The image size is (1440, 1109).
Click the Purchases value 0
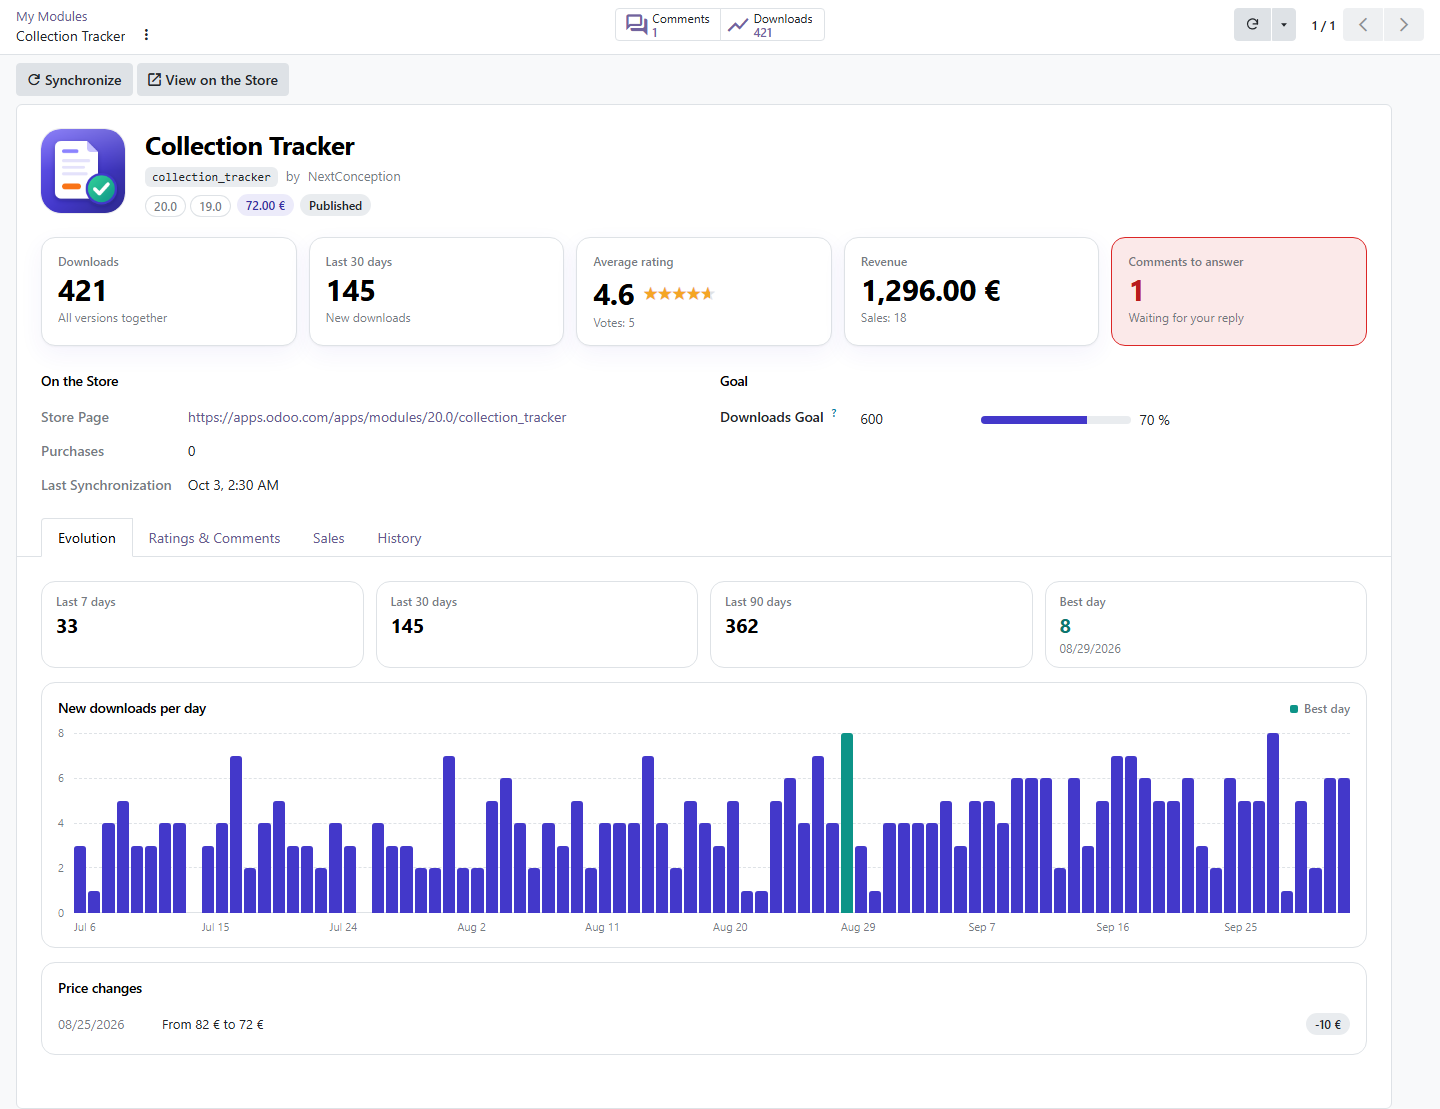(x=192, y=451)
